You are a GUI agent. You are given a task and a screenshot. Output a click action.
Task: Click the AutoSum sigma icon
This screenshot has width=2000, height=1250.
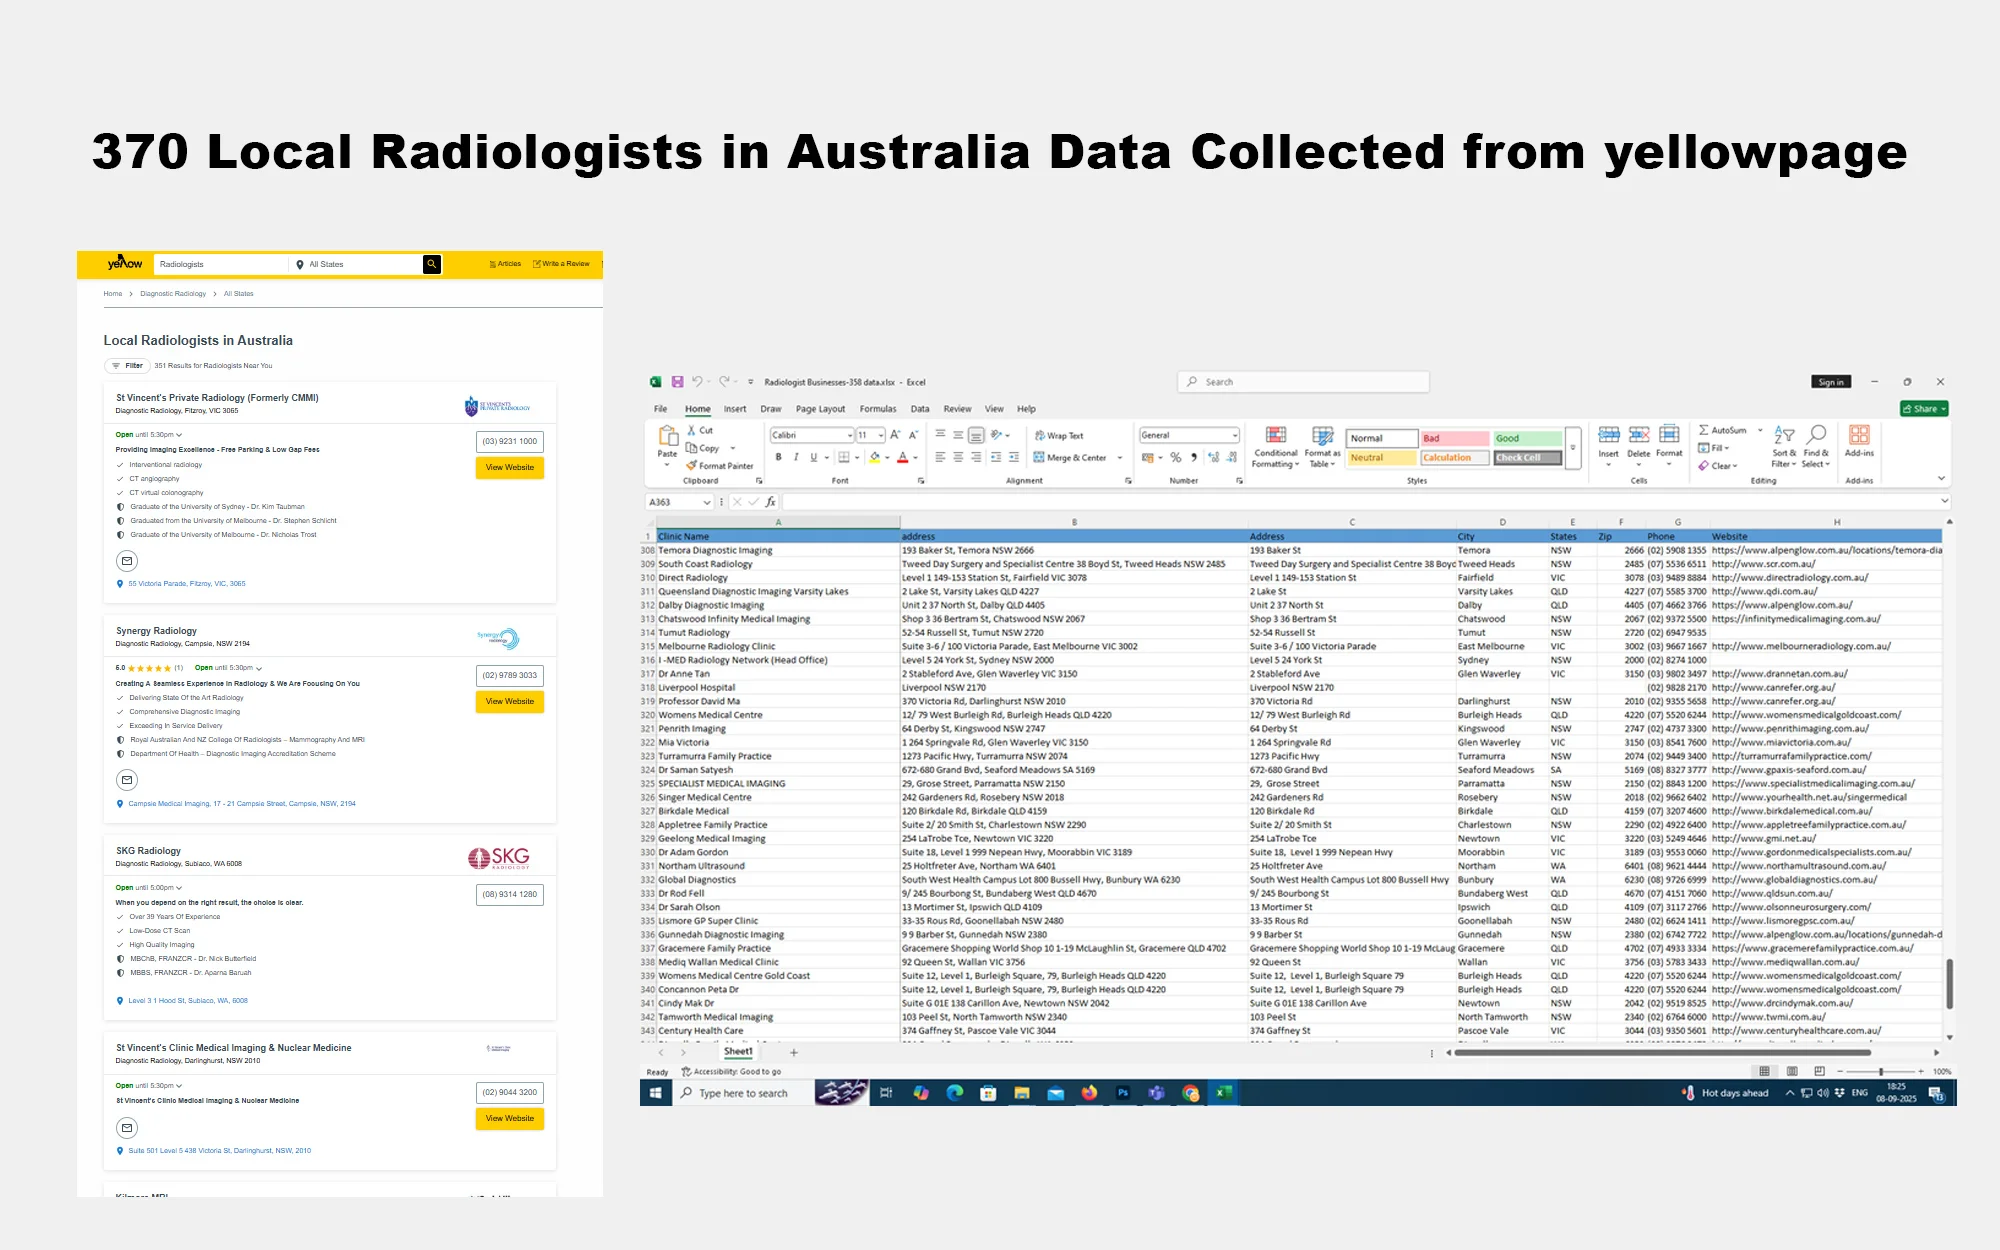point(1704,430)
